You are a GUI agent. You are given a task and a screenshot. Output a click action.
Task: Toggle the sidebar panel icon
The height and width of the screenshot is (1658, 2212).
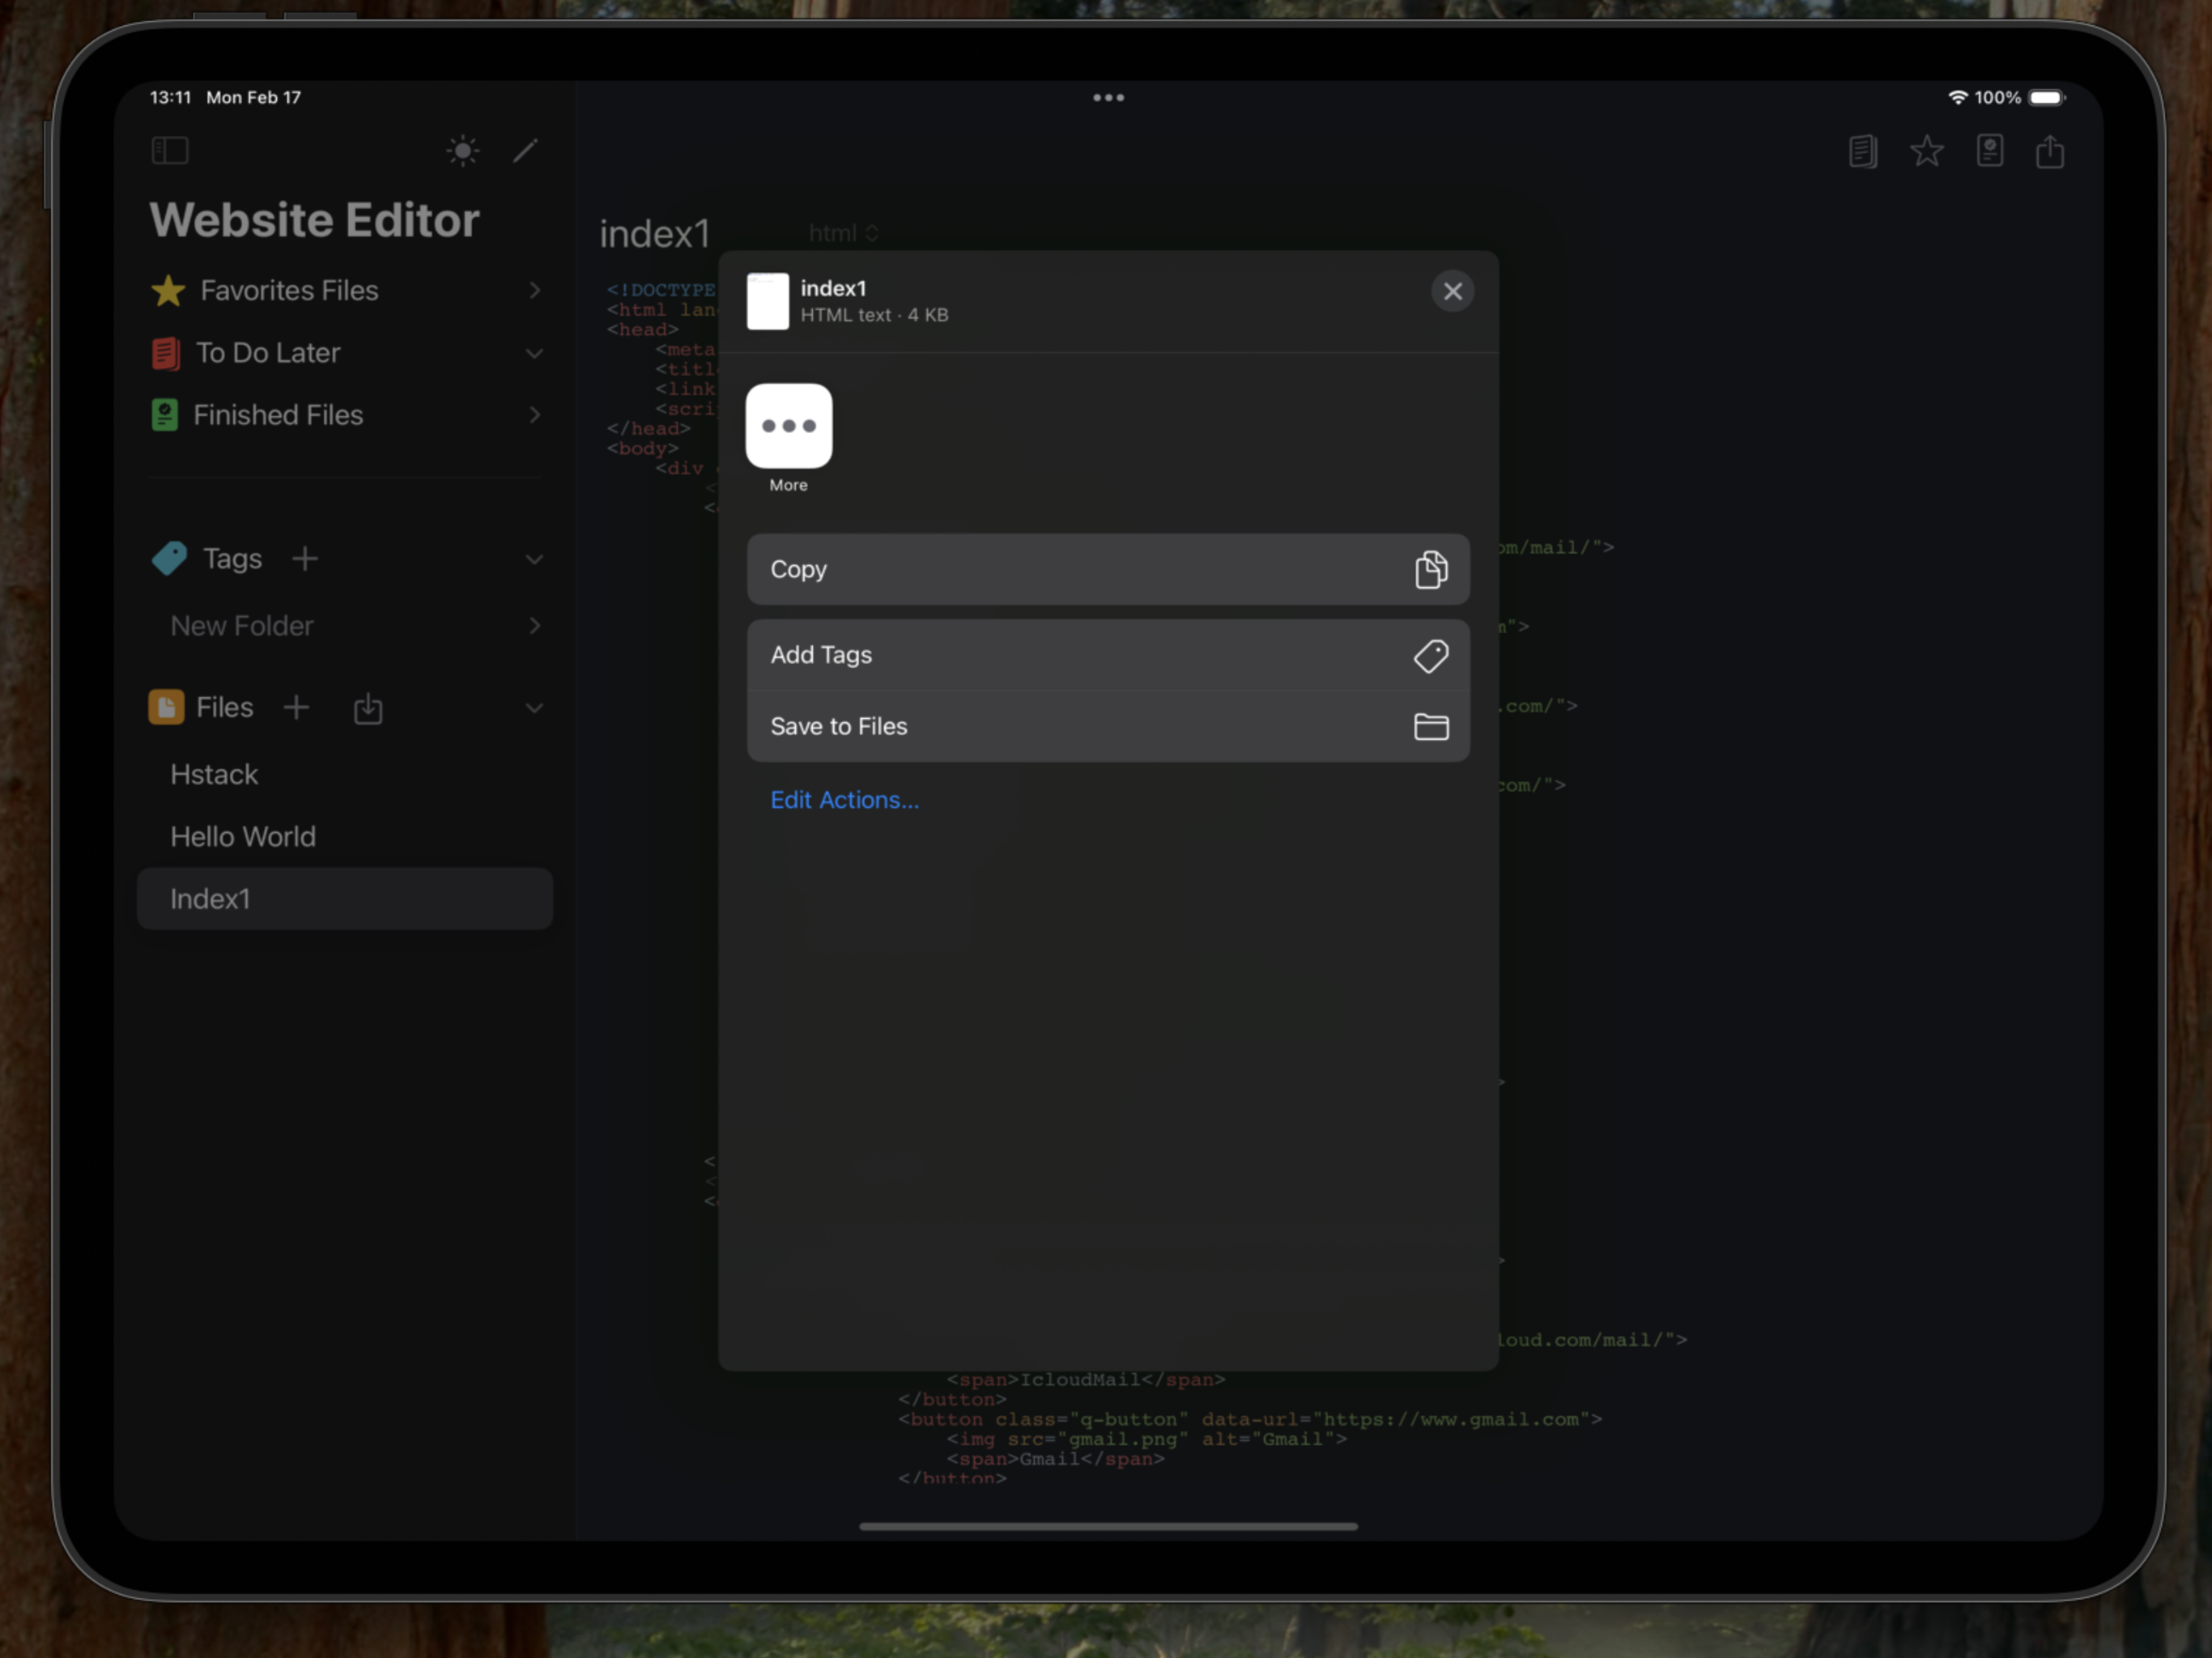(x=170, y=151)
